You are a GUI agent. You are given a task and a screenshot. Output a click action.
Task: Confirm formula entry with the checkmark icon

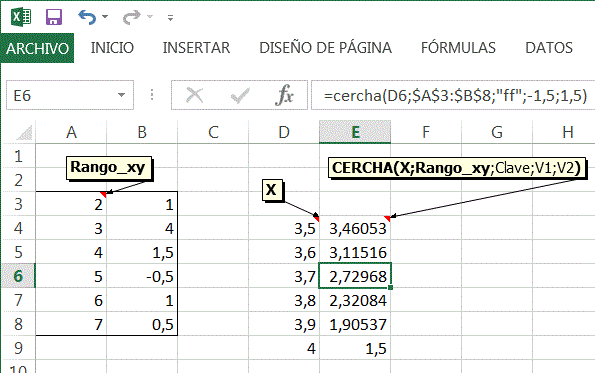point(240,95)
